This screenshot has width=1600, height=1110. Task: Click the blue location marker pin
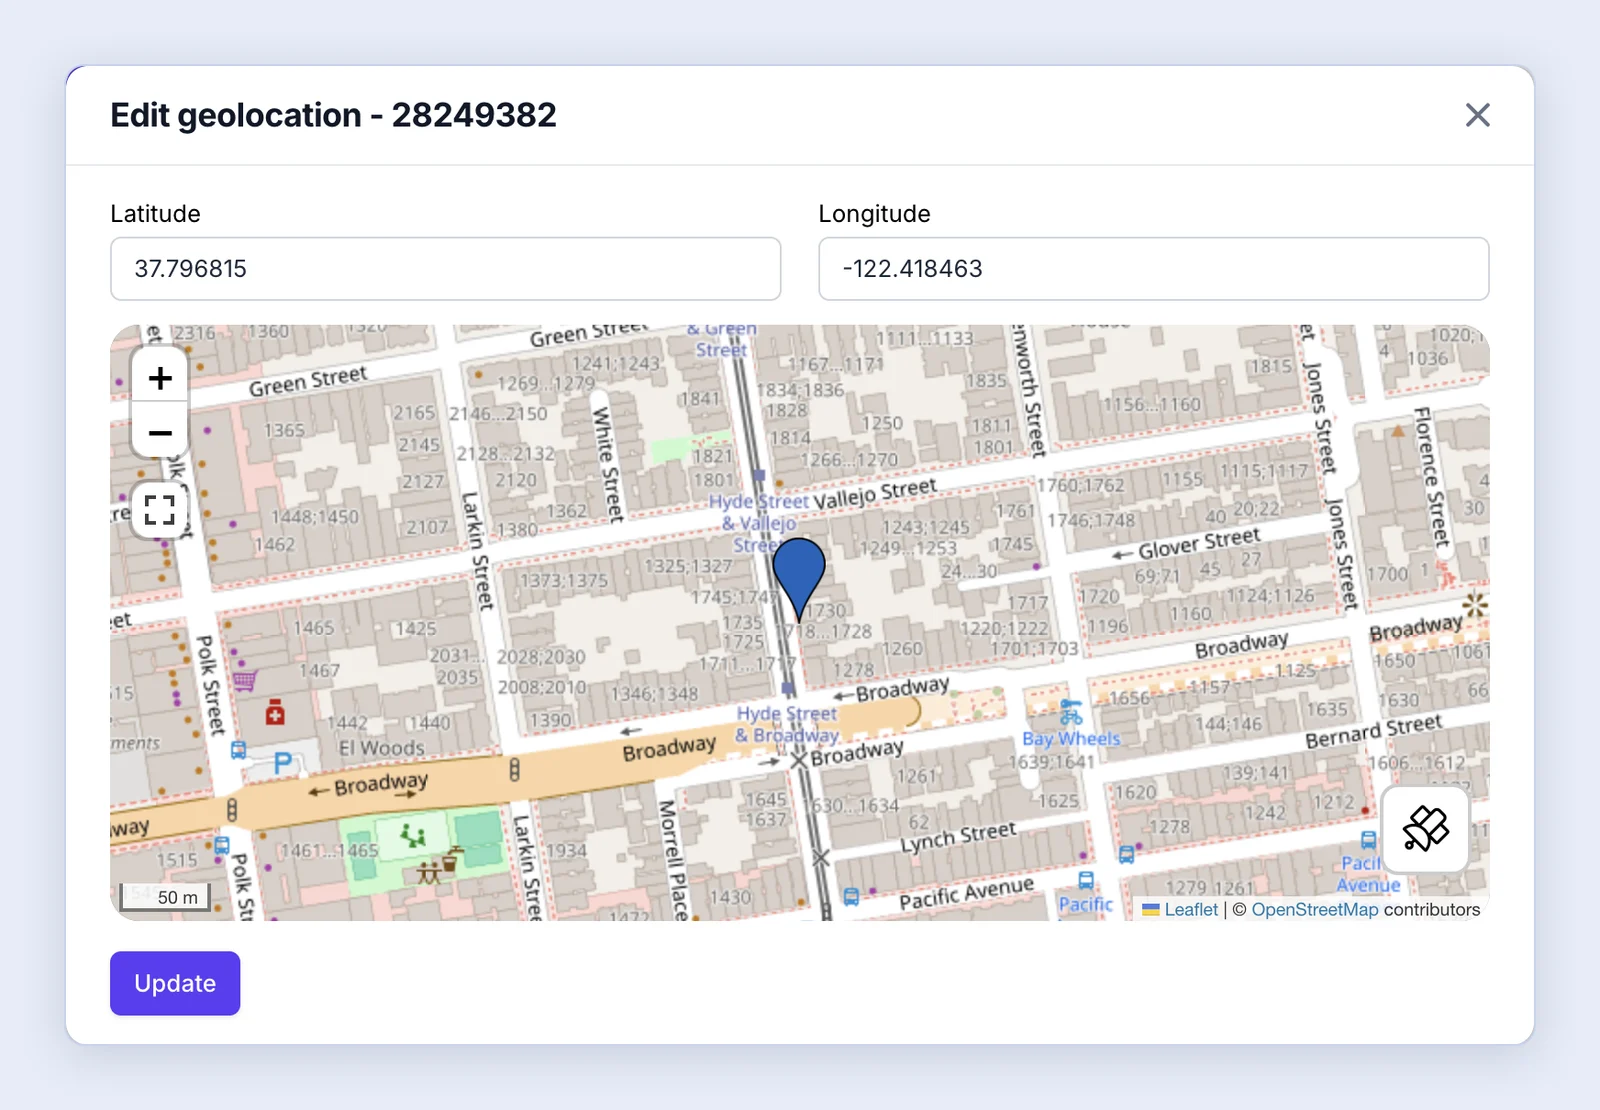coord(799,580)
